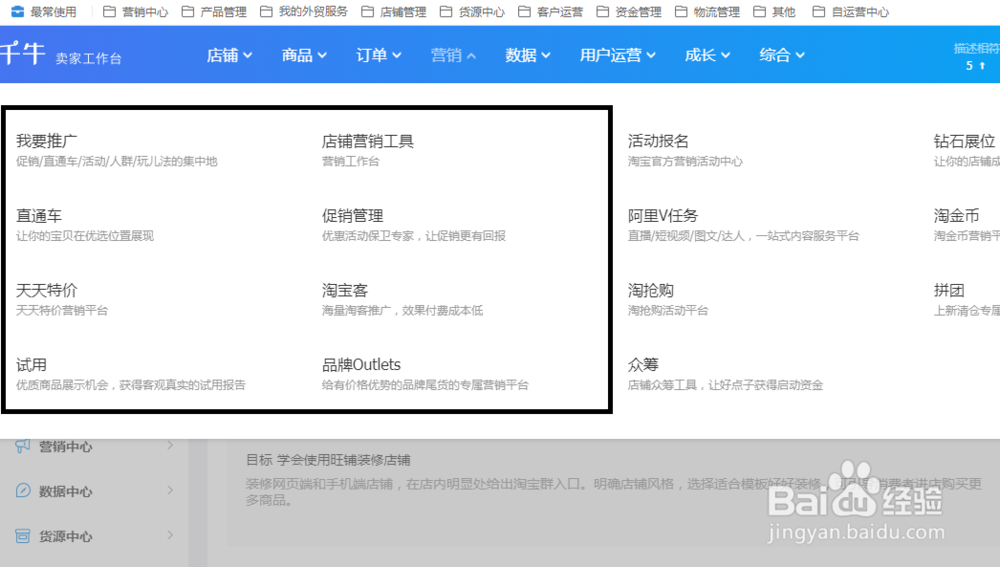1000x567 pixels.
Task: Open 淘抢购 menu entry
Action: pos(651,290)
